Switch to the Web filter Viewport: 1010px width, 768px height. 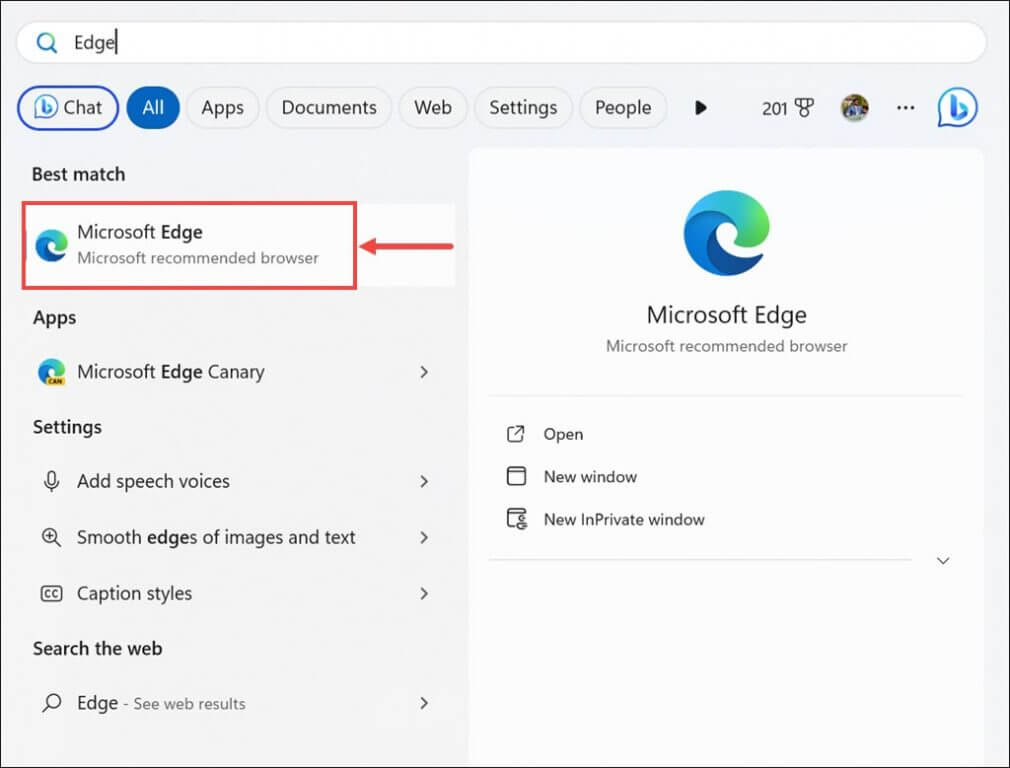(433, 108)
